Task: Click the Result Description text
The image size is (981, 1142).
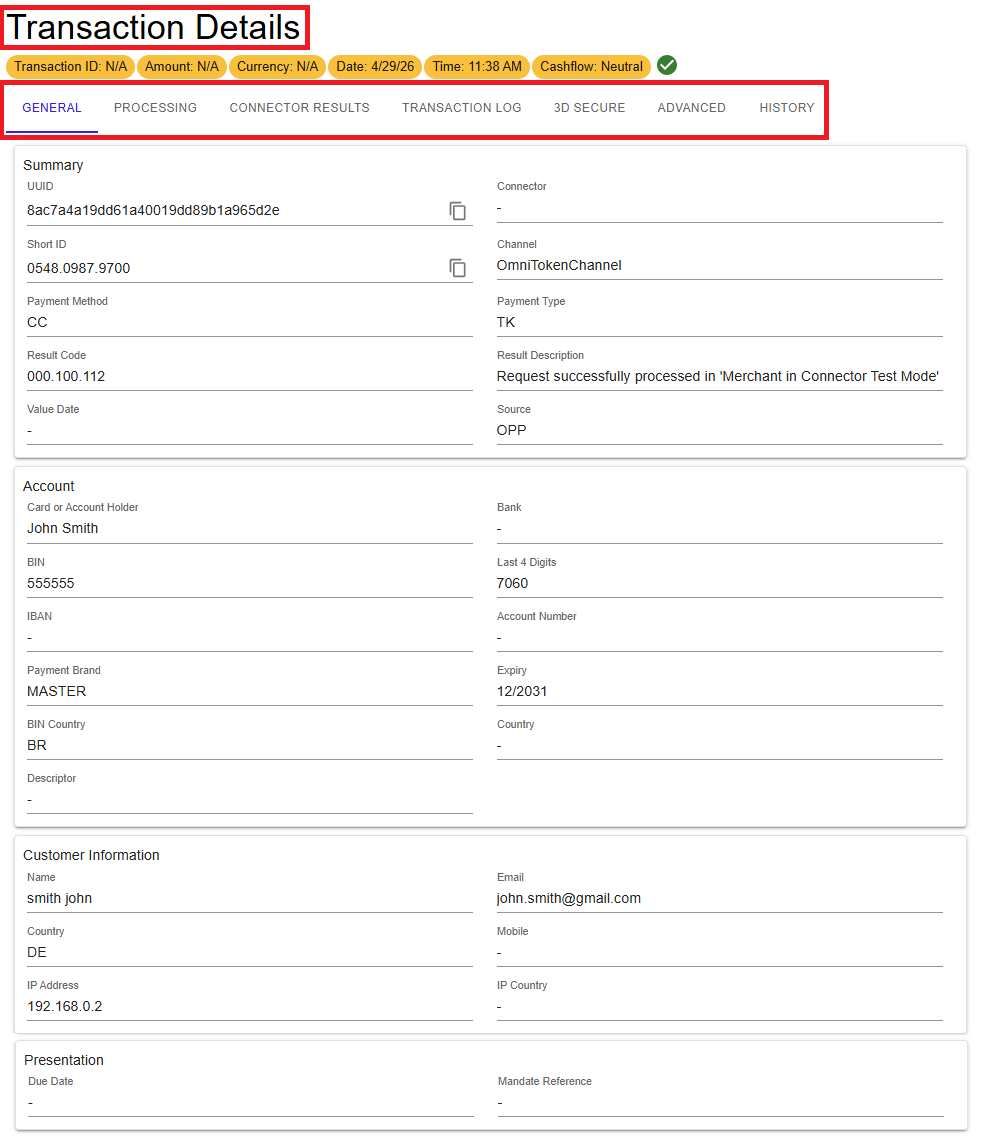Action: click(717, 376)
